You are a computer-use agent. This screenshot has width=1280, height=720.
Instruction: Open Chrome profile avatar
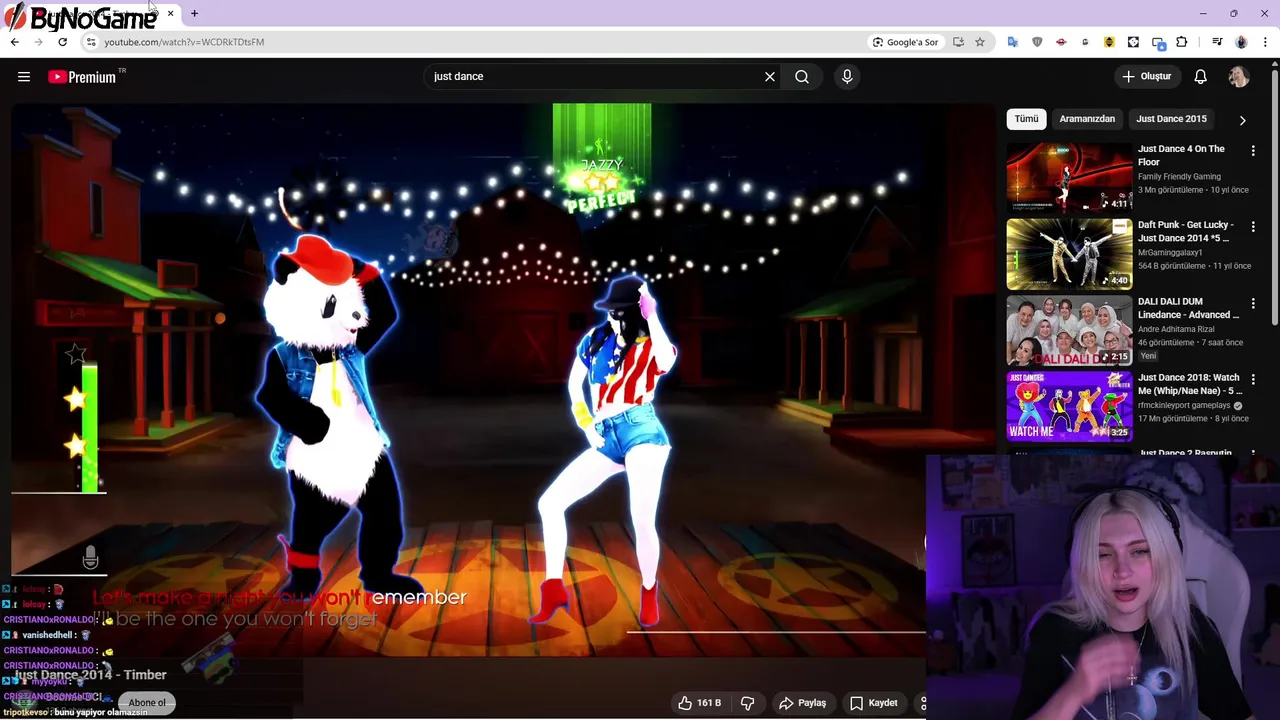pos(1241,42)
